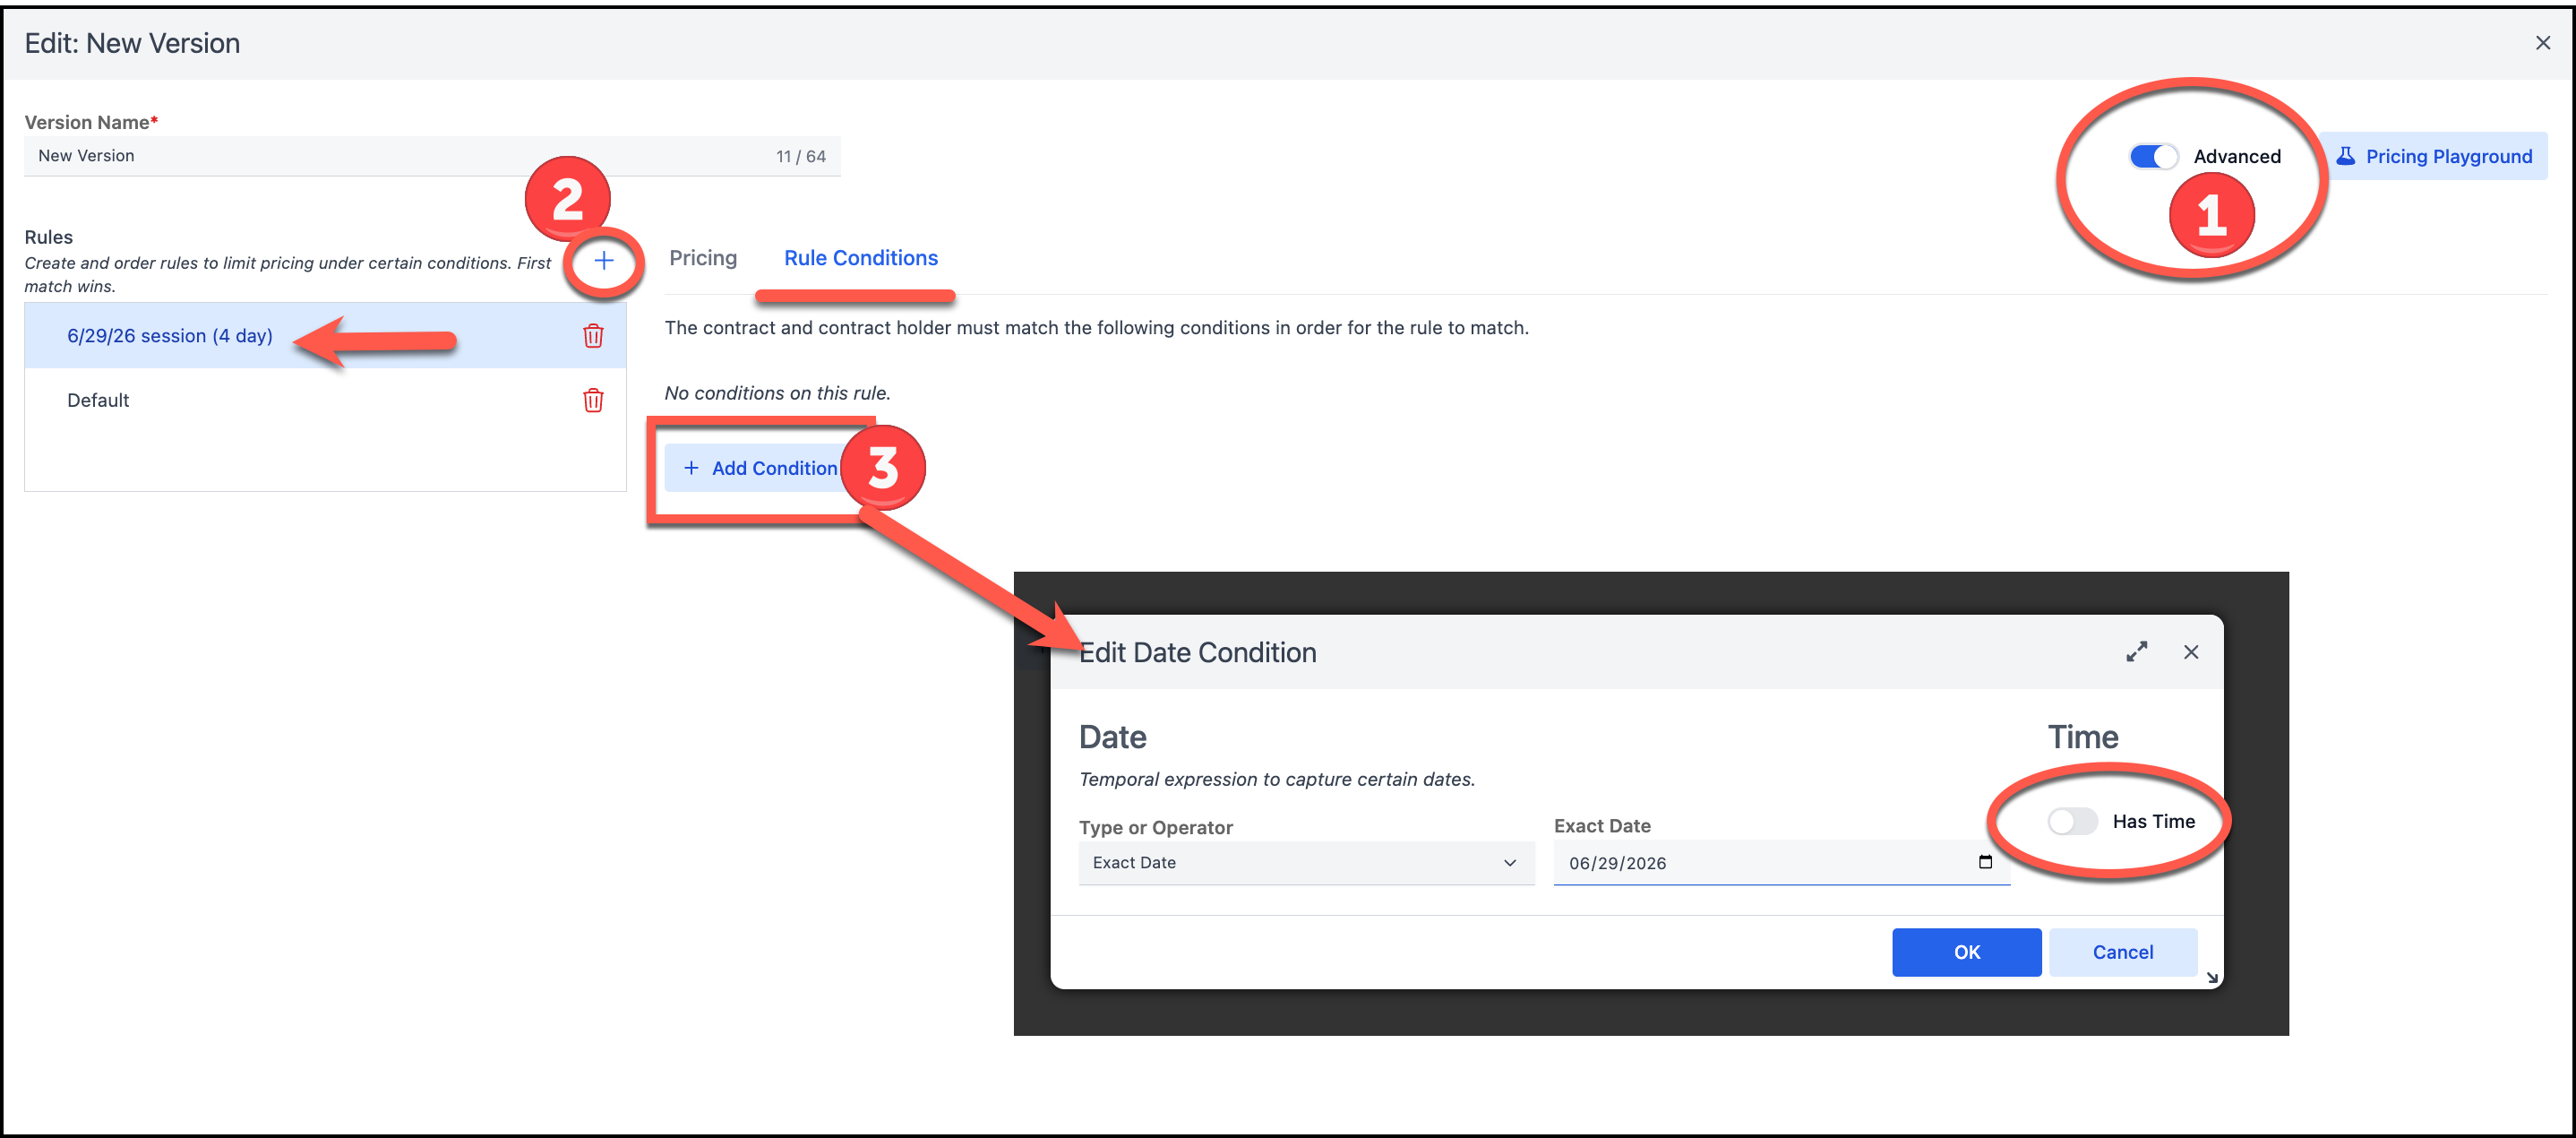Open the calendar picker for Exact Date
Screen dimensions: 2576x1138
click(x=1985, y=862)
